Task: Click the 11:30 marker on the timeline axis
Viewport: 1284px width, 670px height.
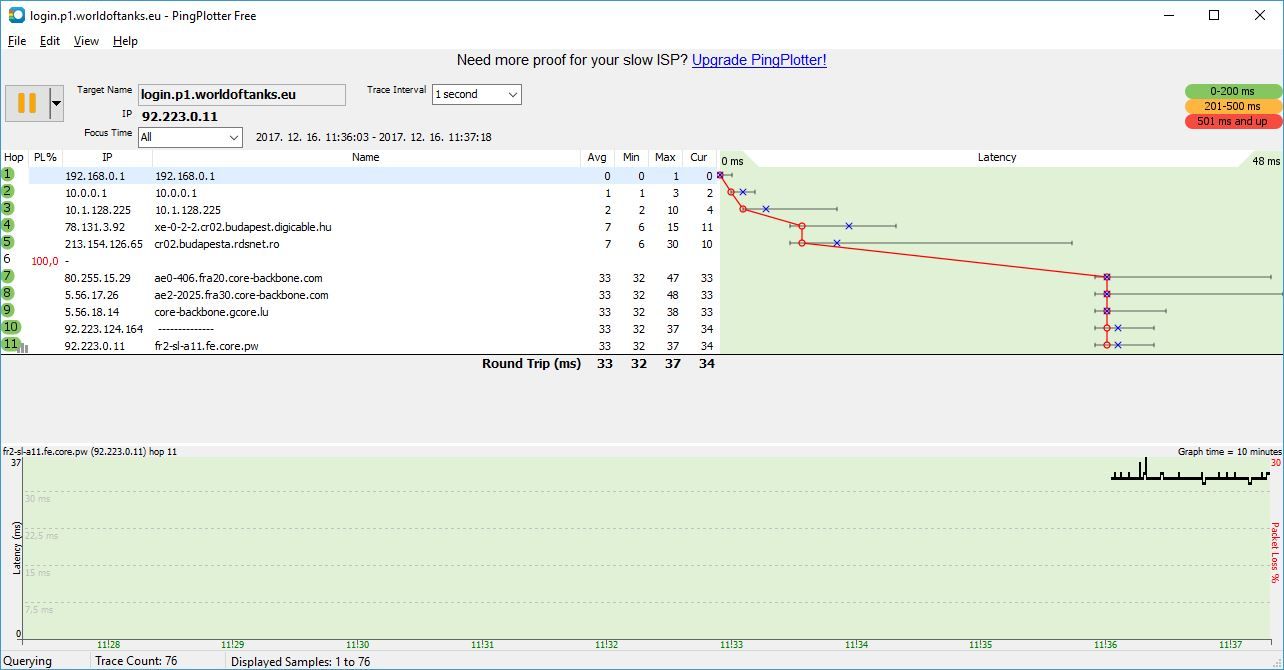Action: tap(357, 645)
